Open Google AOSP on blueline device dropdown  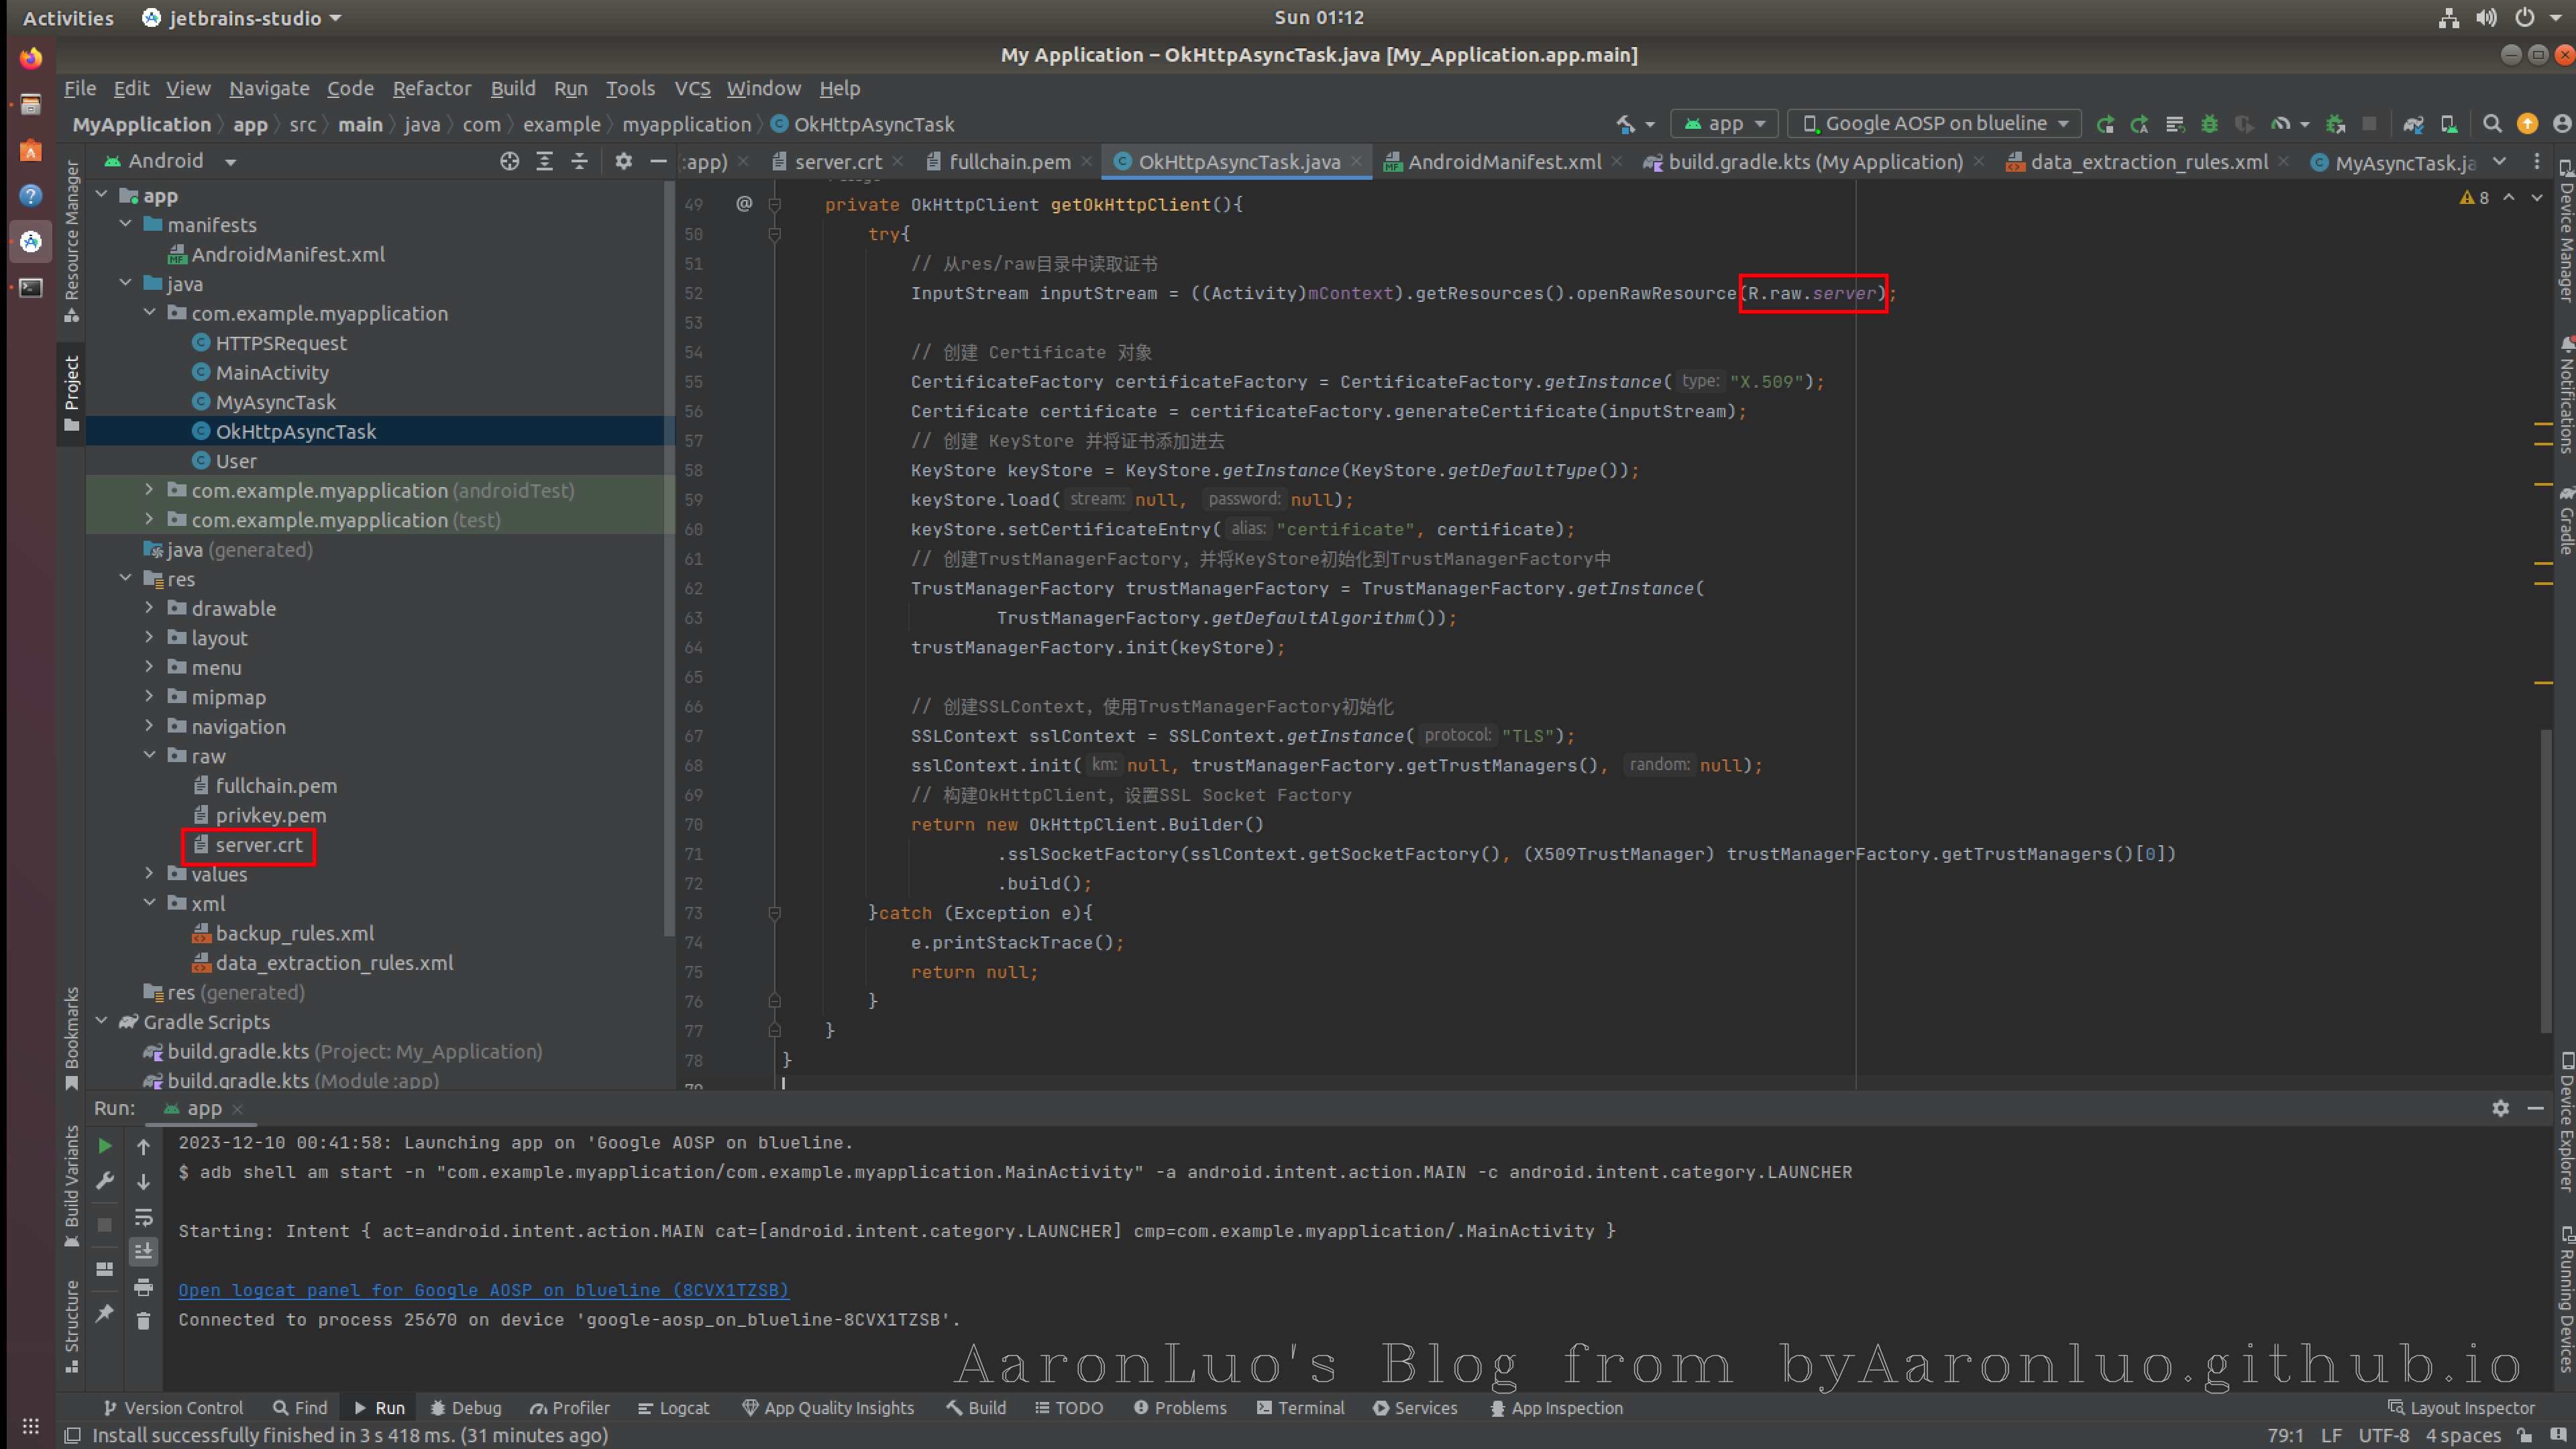[1935, 124]
